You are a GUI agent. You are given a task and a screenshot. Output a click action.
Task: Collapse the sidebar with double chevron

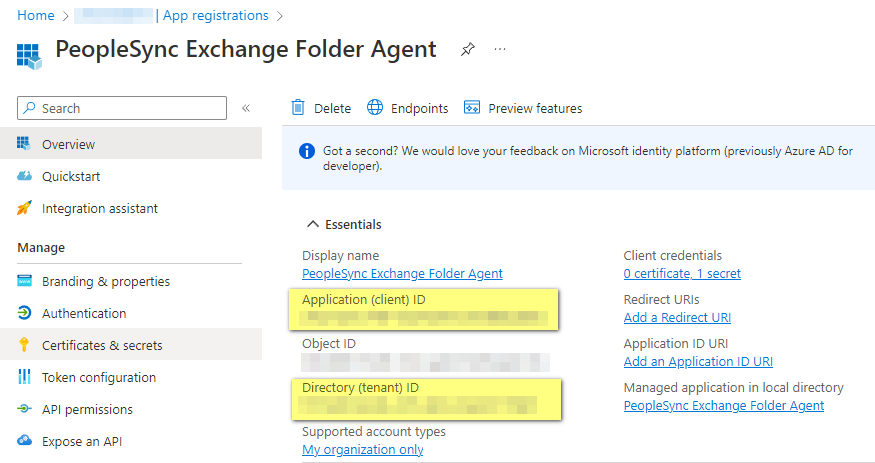246,108
